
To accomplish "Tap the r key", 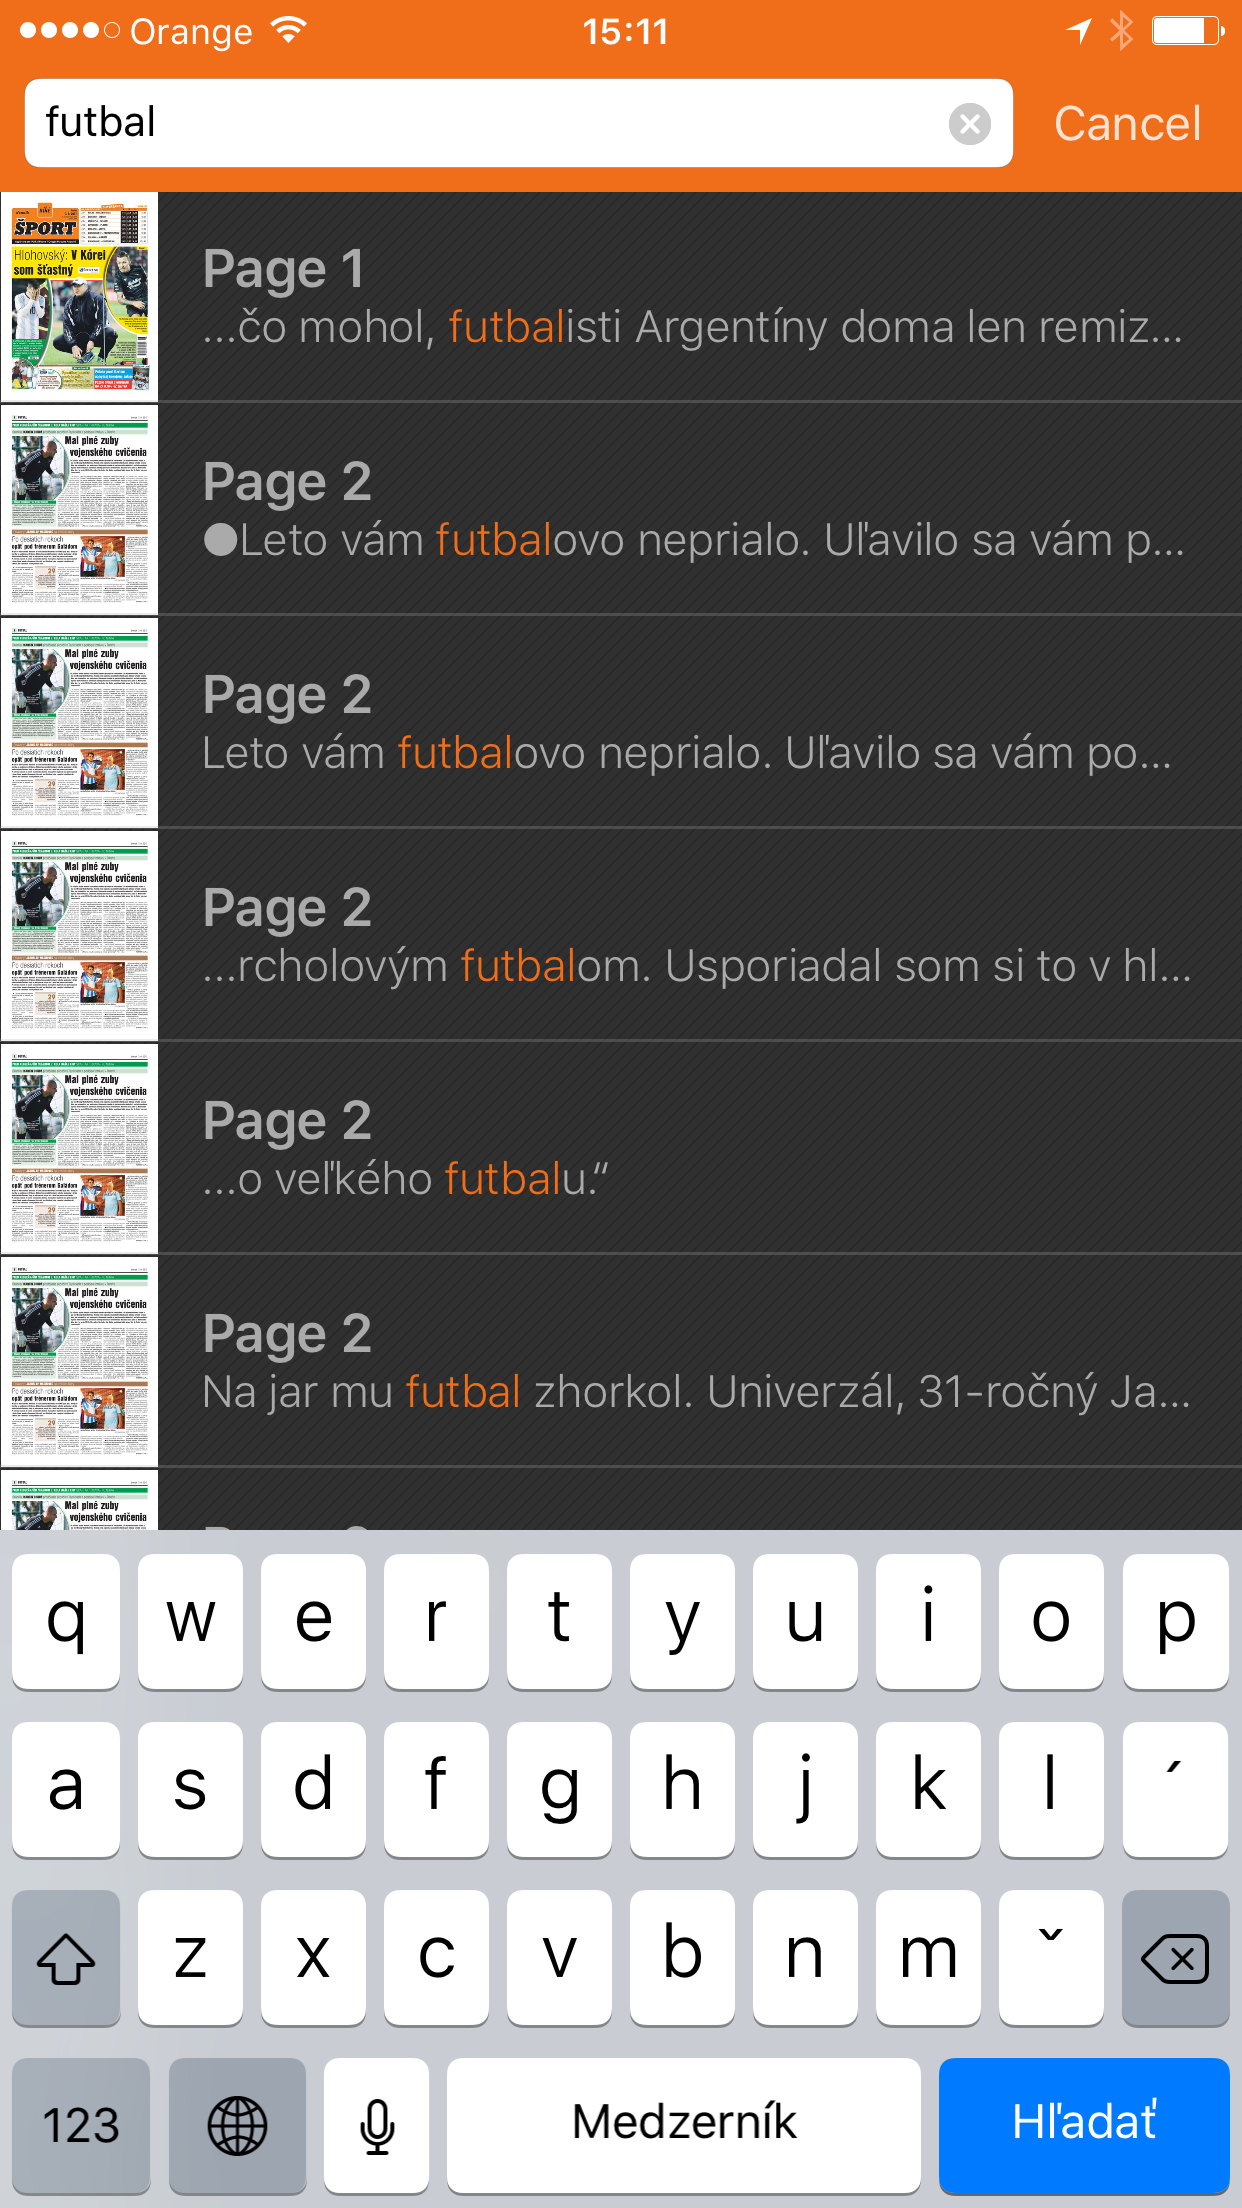I will tap(436, 1621).
